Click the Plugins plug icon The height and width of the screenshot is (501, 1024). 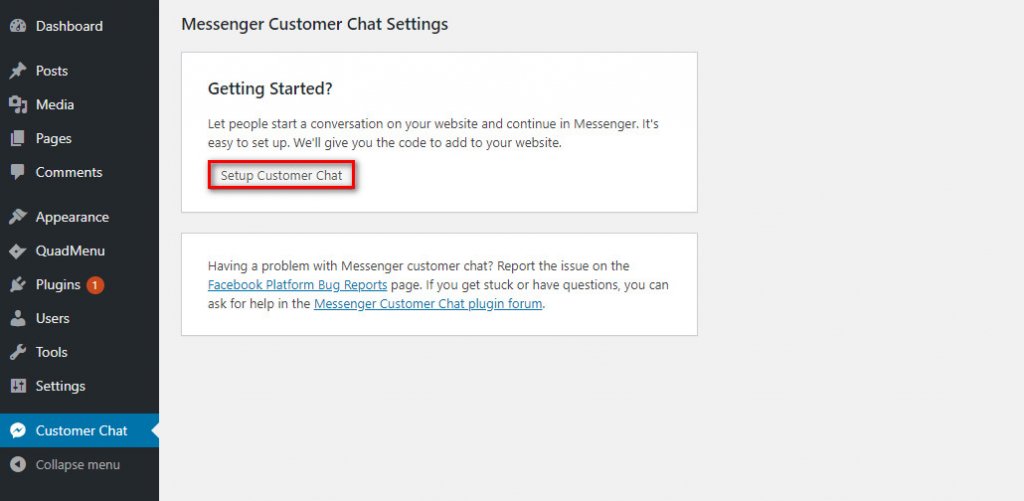pos(18,285)
